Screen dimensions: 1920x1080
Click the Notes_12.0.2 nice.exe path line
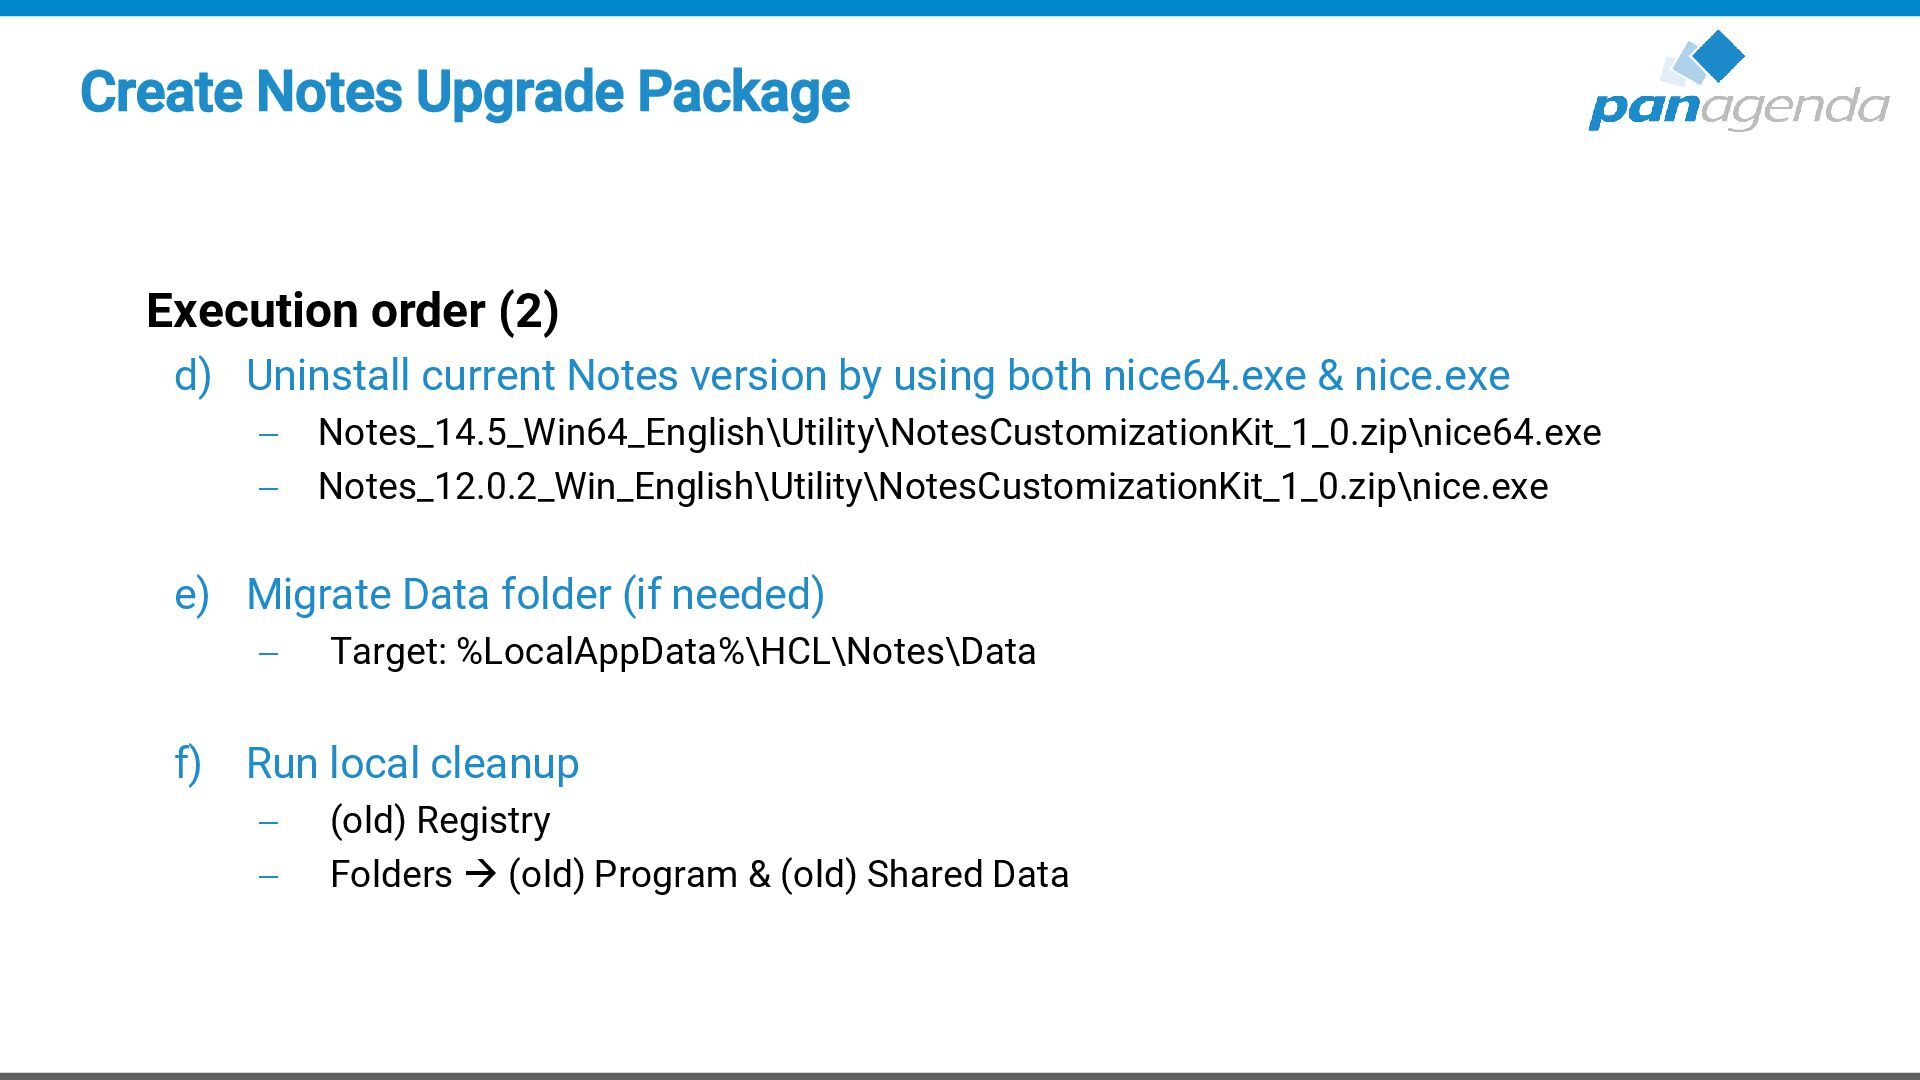[932, 487]
